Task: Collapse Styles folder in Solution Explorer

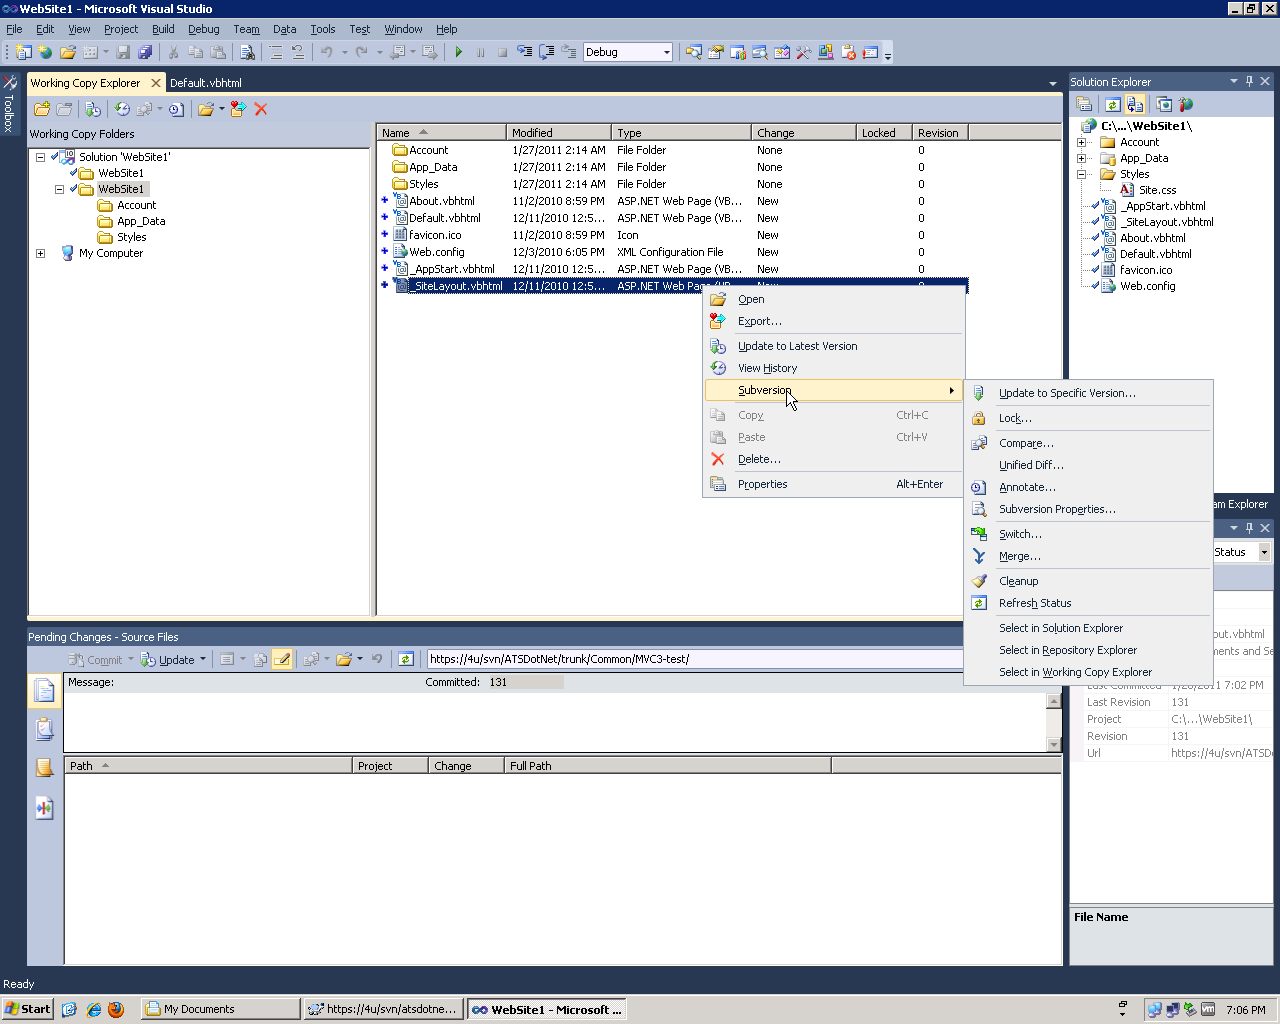Action: point(1081,174)
